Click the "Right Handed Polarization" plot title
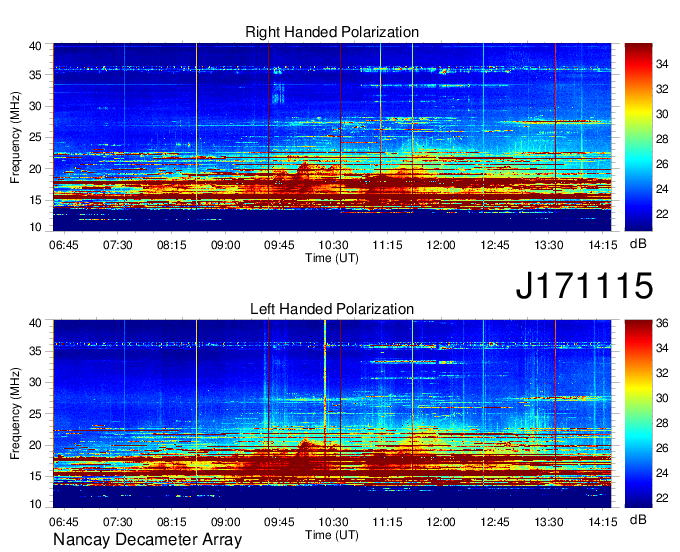 pos(332,32)
